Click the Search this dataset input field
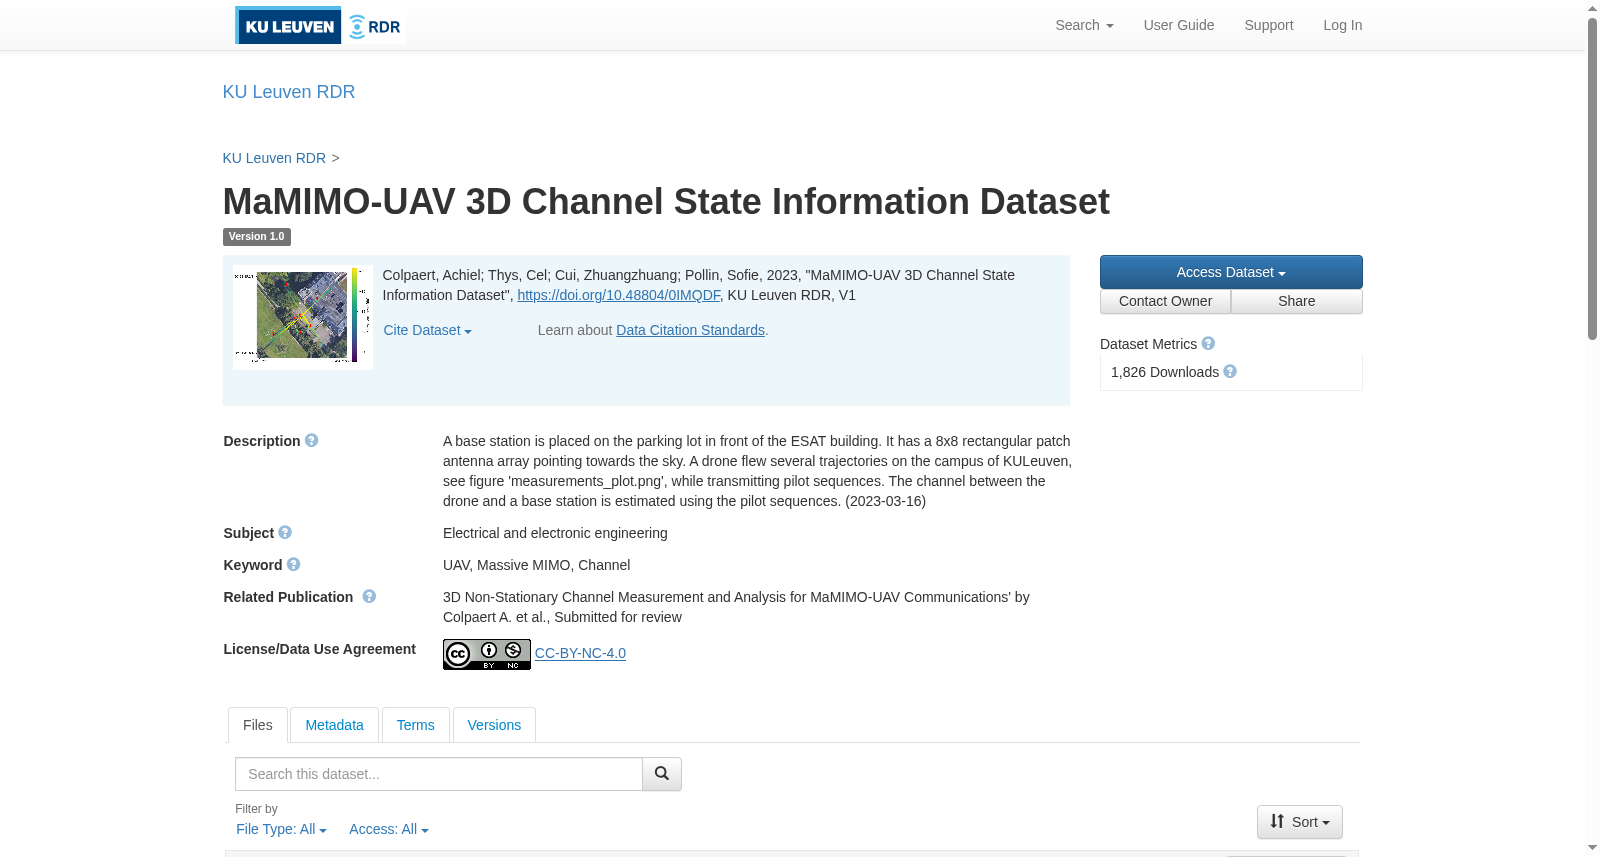The image size is (1600, 857). [x=439, y=774]
